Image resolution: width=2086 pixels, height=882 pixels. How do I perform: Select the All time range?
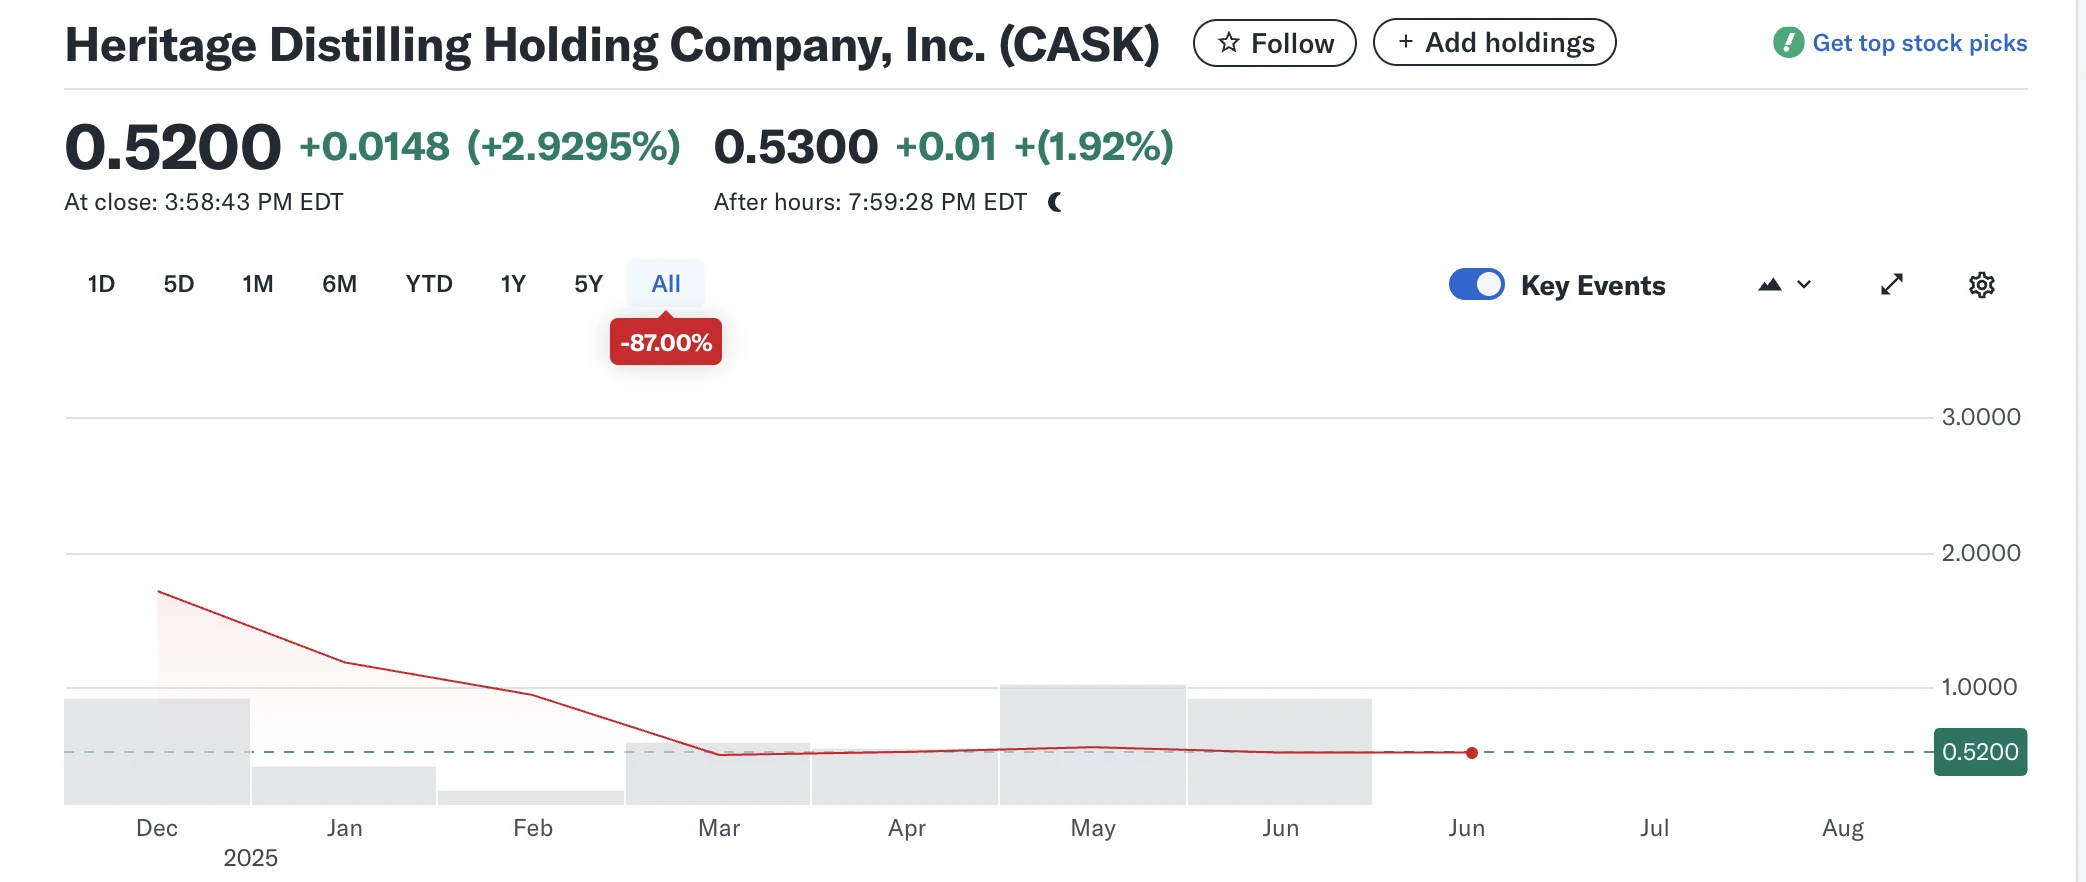tap(666, 284)
